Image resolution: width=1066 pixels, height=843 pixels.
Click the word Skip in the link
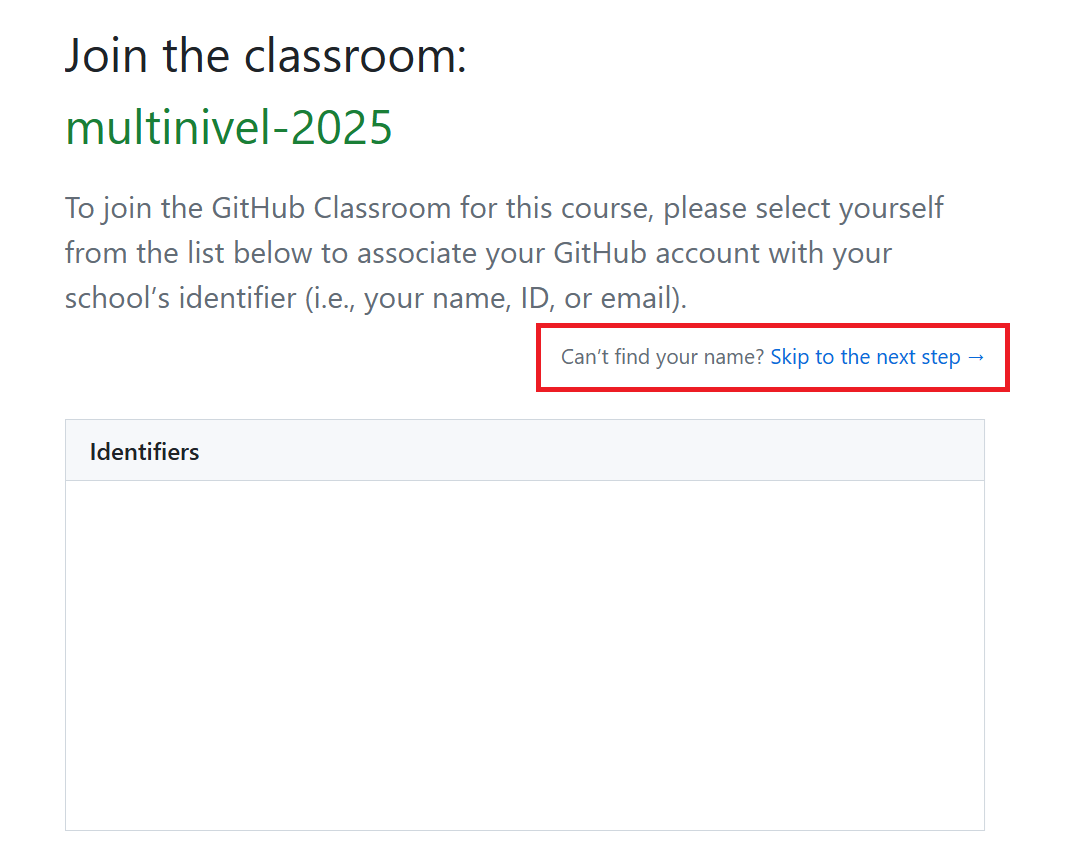[790, 357]
